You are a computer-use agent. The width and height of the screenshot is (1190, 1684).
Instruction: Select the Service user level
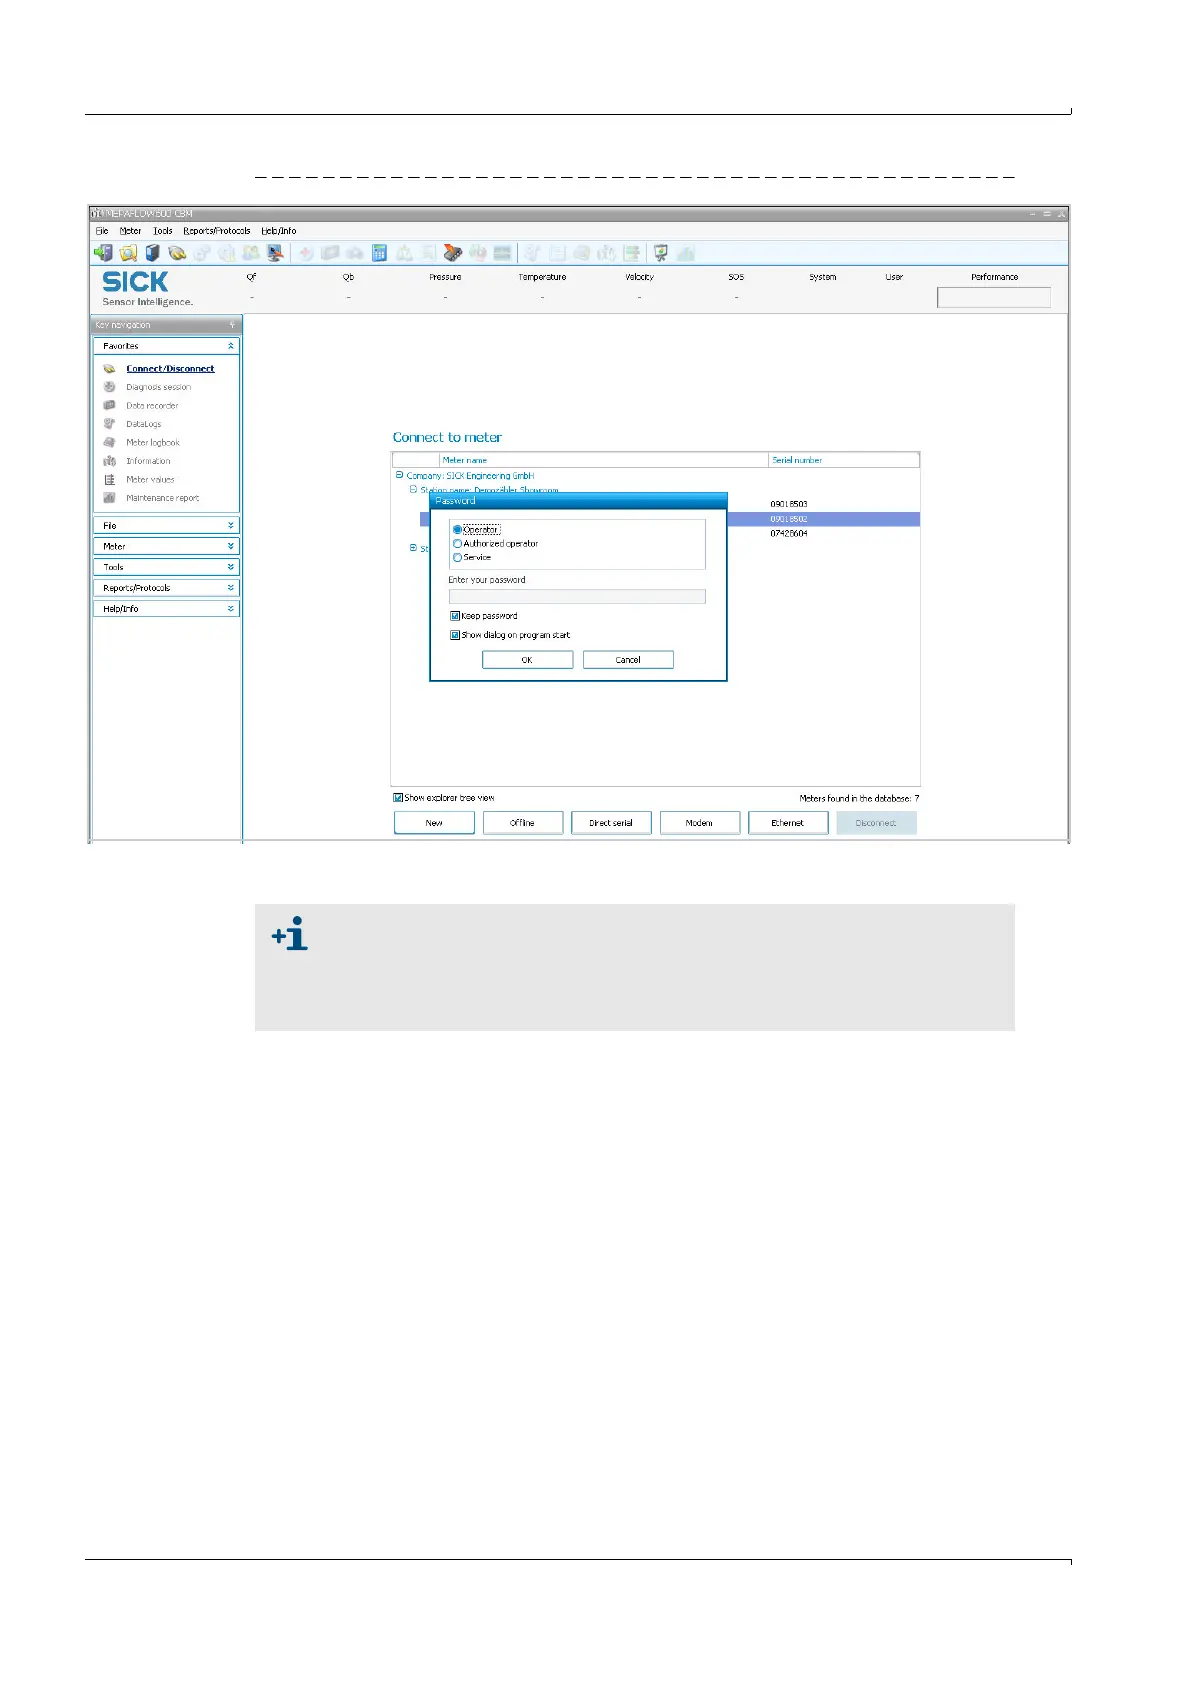(x=457, y=558)
